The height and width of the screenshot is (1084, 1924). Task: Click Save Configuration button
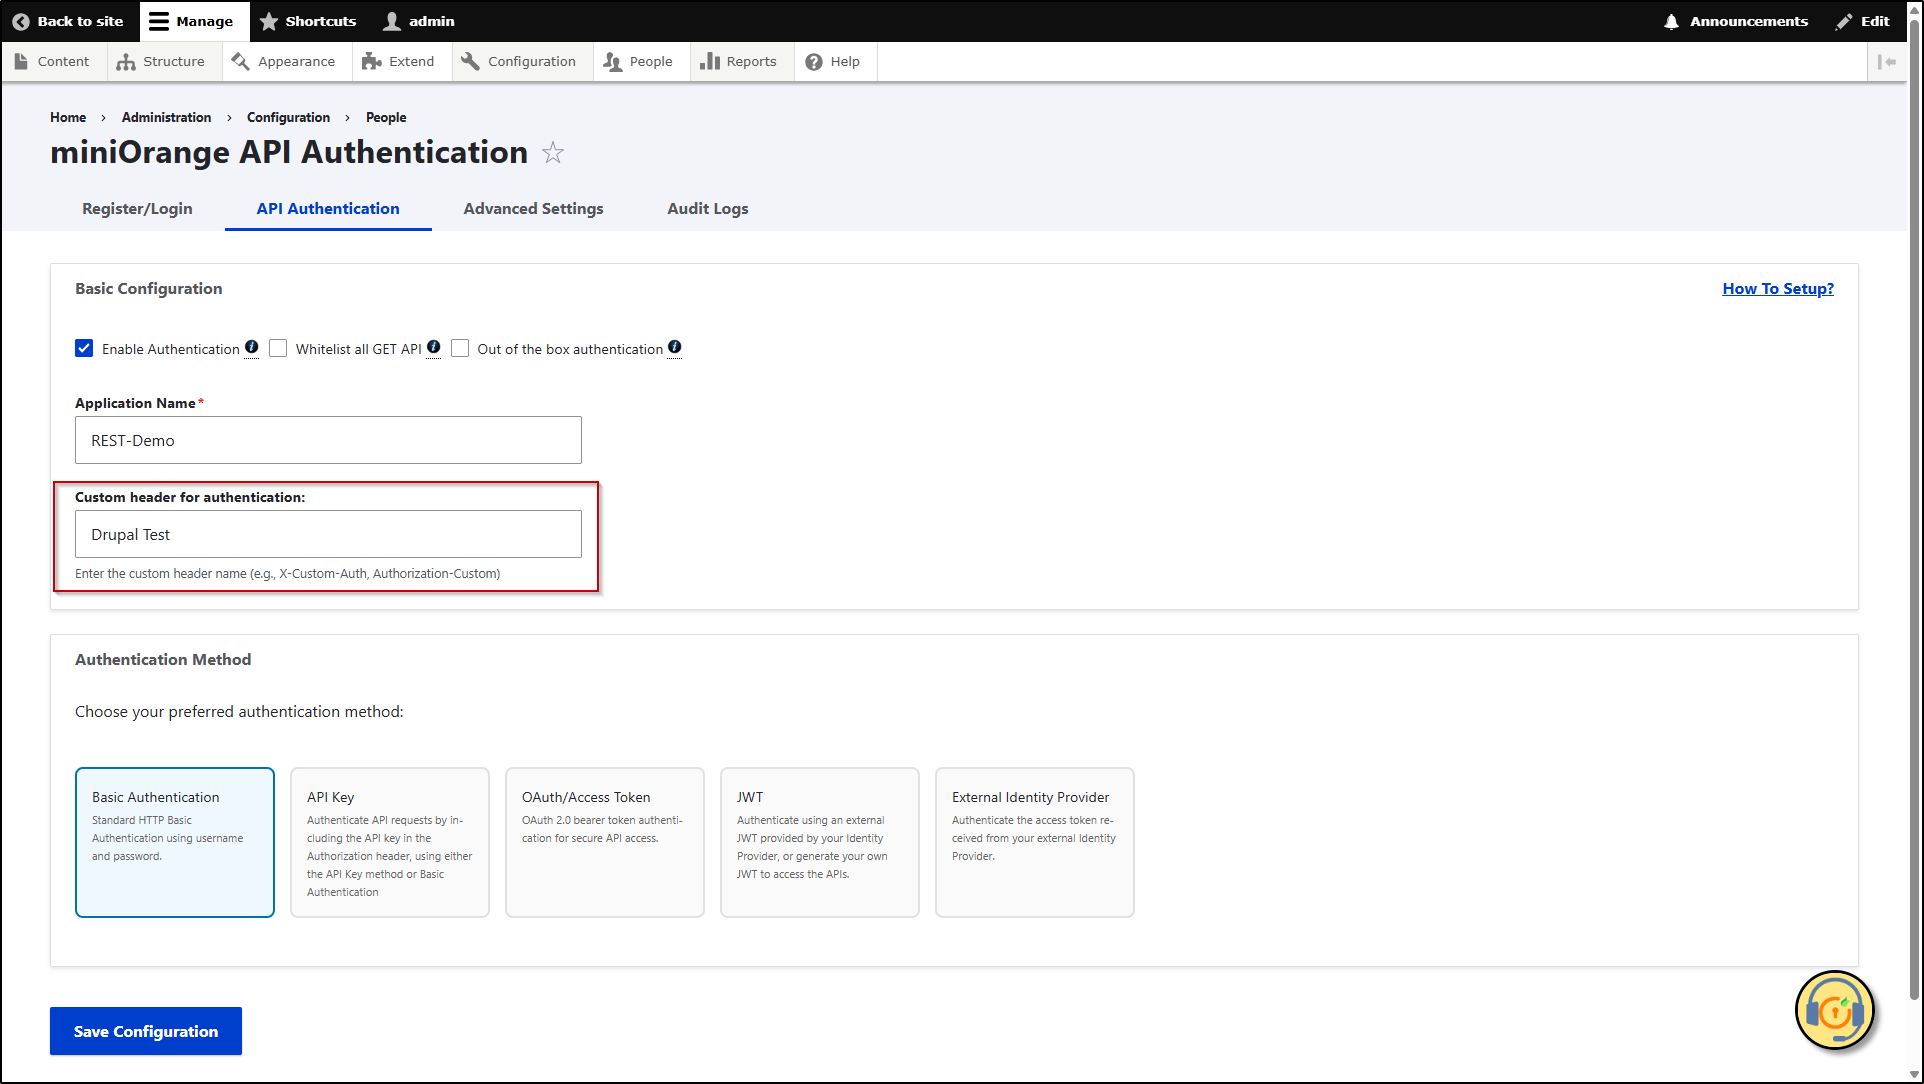tap(146, 1031)
